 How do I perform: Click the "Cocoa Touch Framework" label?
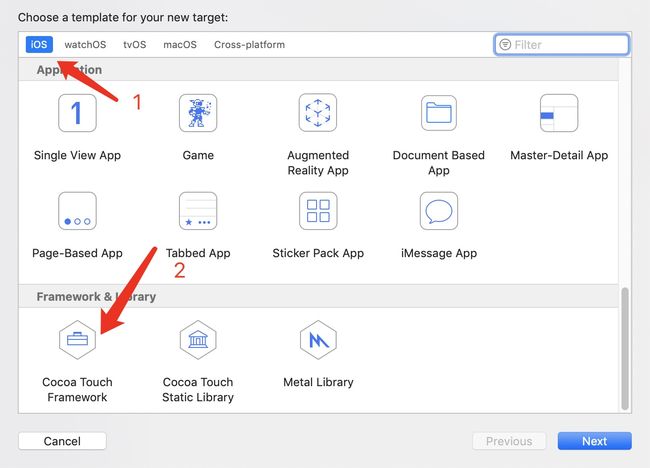(77, 389)
